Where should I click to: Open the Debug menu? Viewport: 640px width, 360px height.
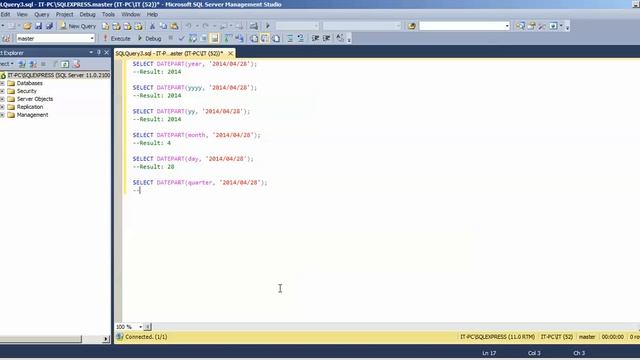[x=87, y=14]
